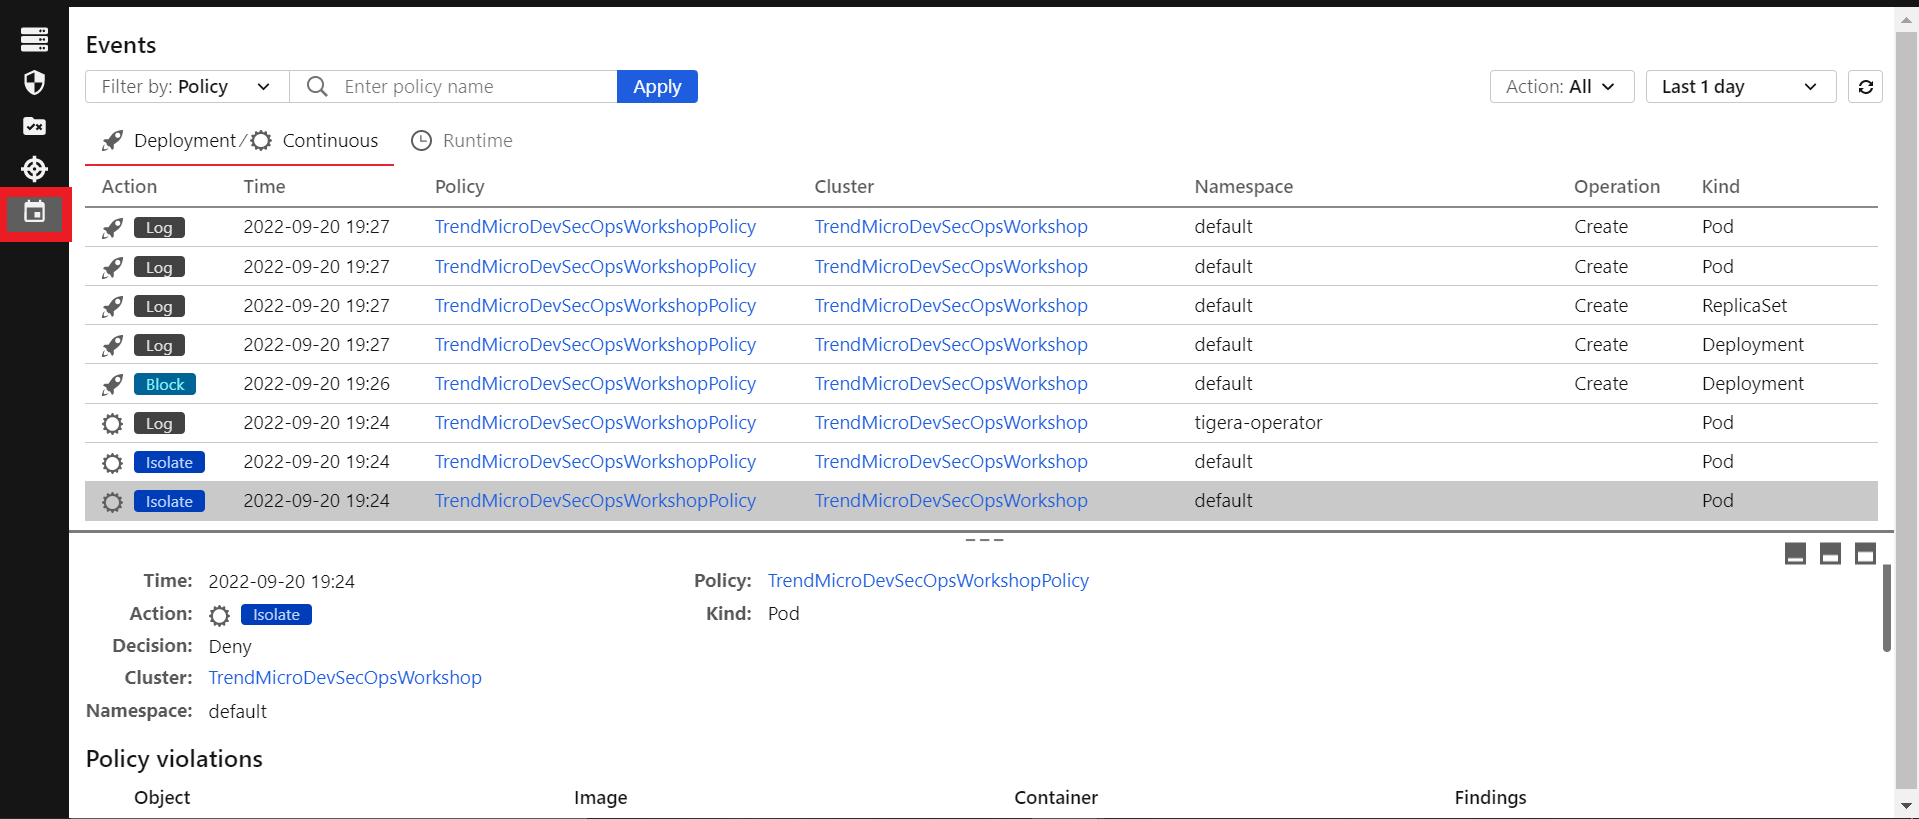The width and height of the screenshot is (1919, 819).
Task: Click rocket icon in the Block row
Action: 113,384
